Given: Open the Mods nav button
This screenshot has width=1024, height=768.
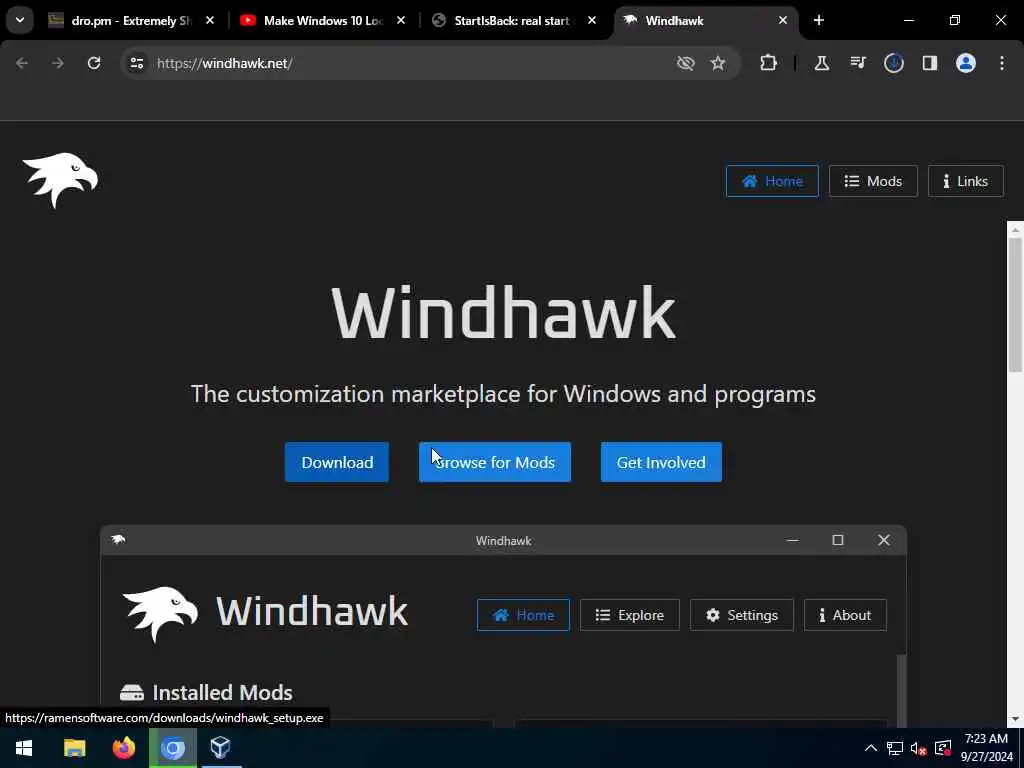Looking at the screenshot, I should pos(873,181).
